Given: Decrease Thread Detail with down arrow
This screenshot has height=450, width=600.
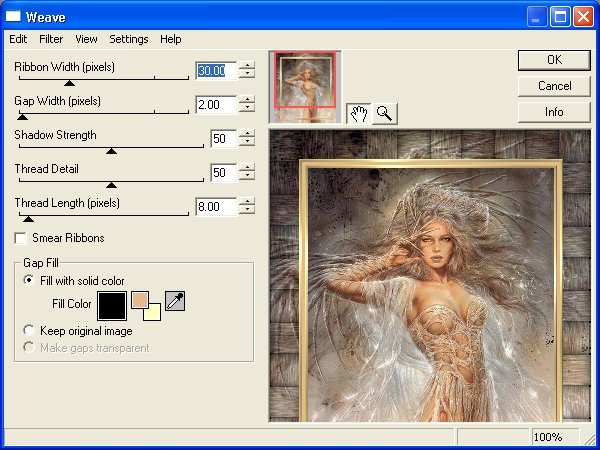Looking at the screenshot, I should pos(247,176).
